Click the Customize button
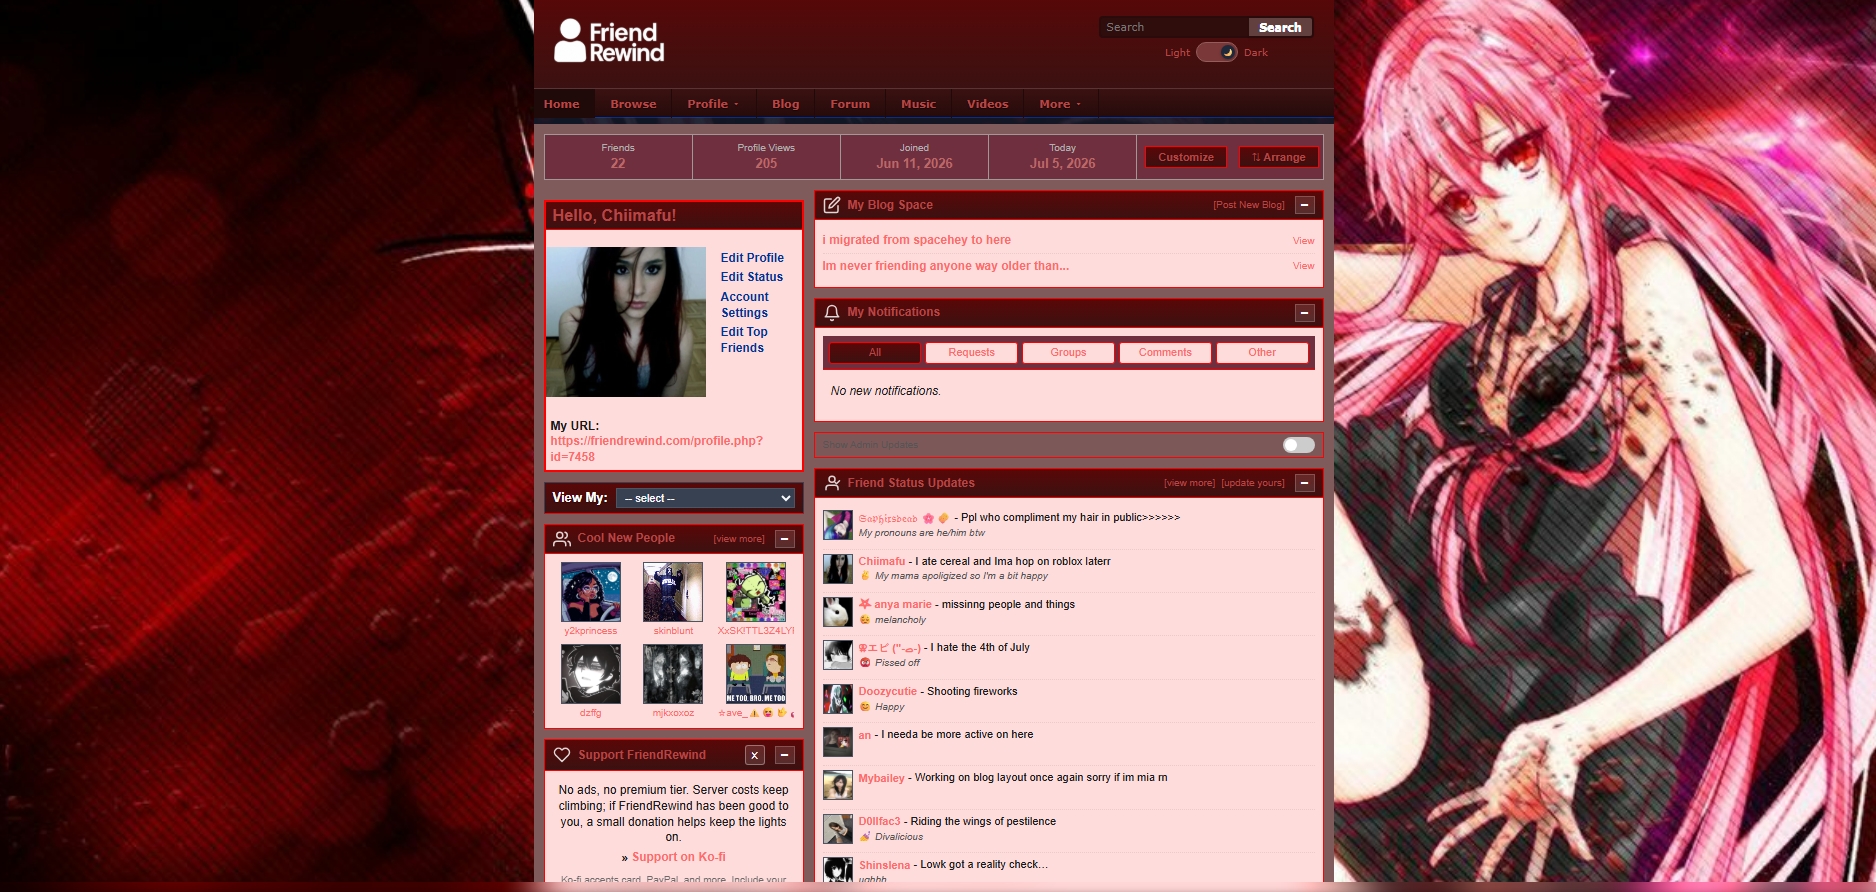1876x892 pixels. point(1186,157)
